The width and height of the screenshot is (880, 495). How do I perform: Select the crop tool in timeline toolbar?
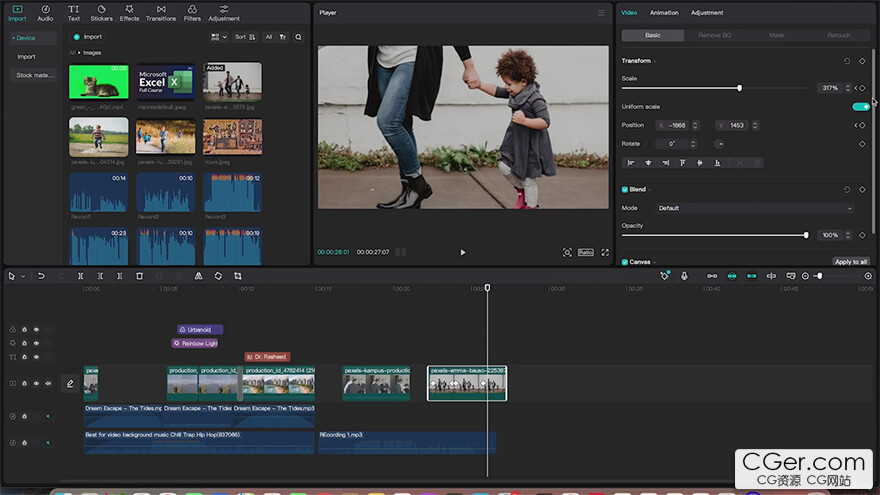coord(237,276)
